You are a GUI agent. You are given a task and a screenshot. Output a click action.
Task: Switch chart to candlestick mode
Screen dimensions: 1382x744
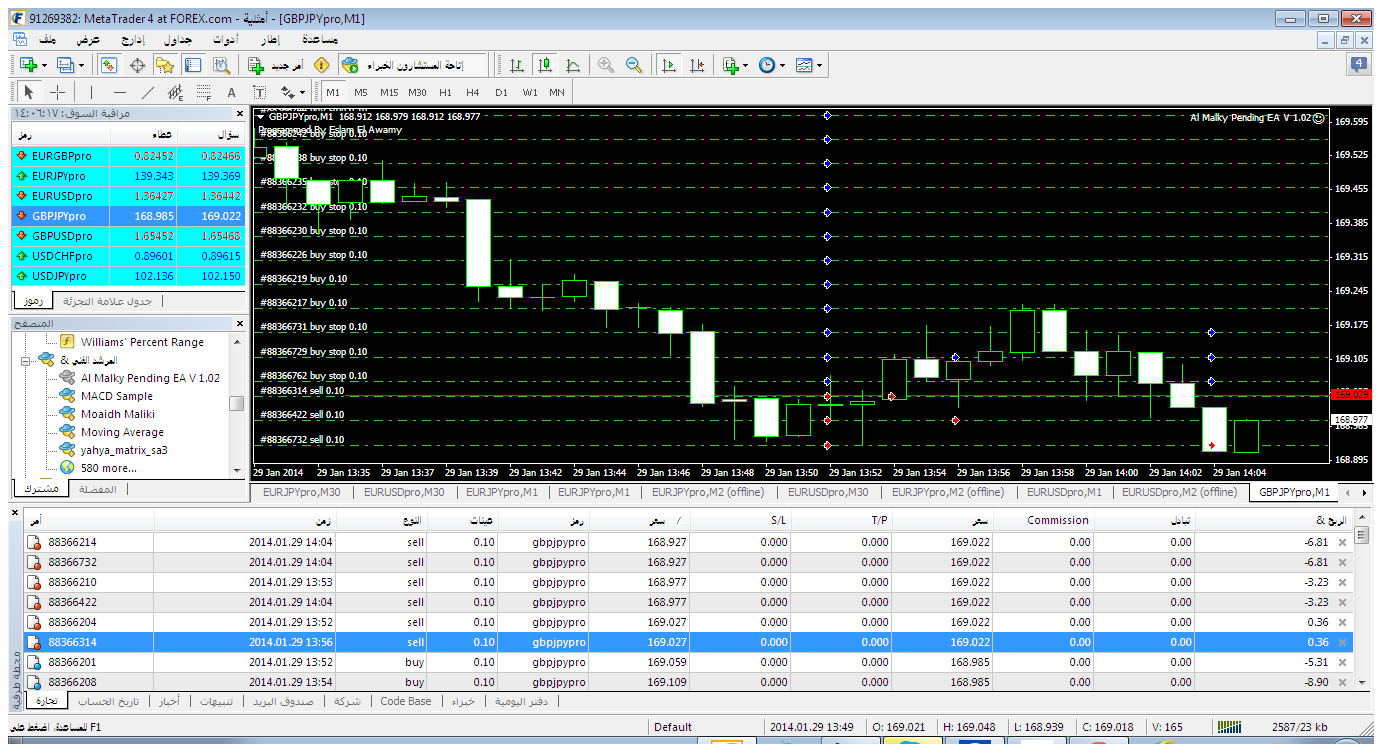pyautogui.click(x=545, y=65)
